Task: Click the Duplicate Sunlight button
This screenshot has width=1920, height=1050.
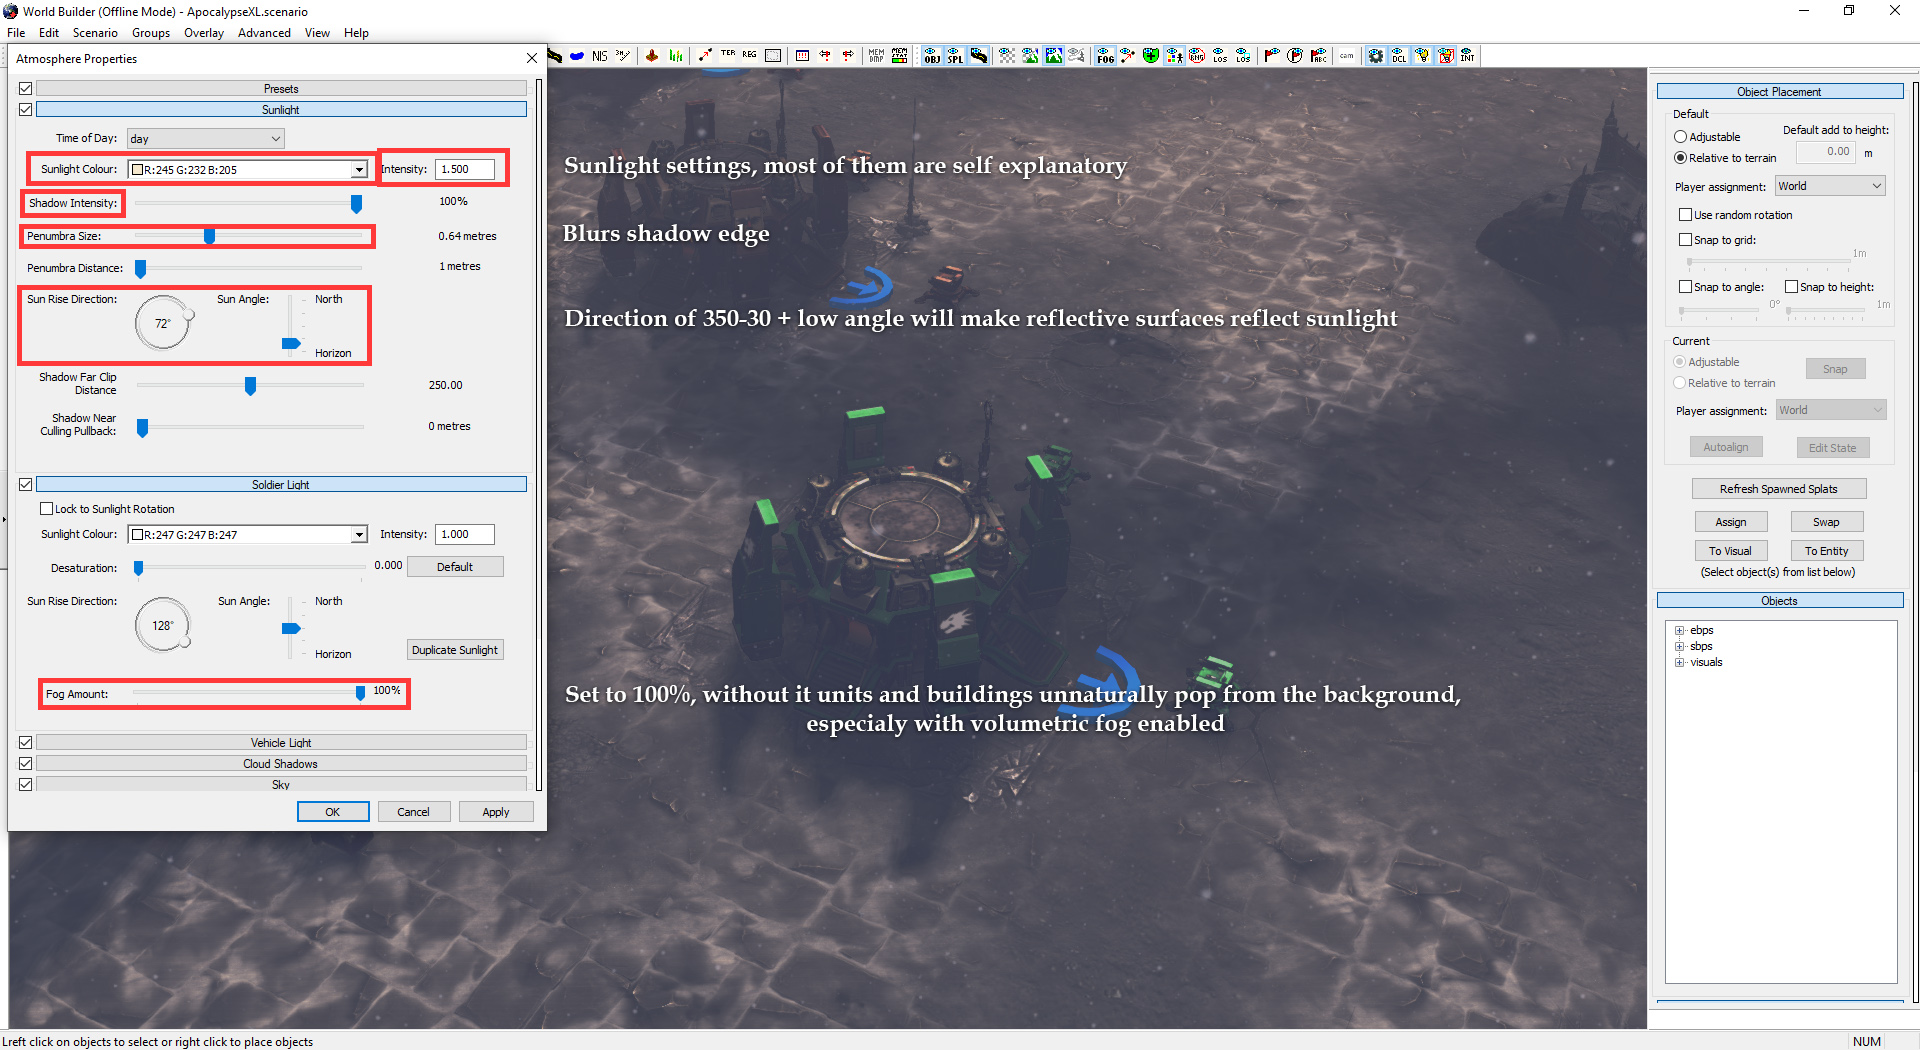Action: 455,650
